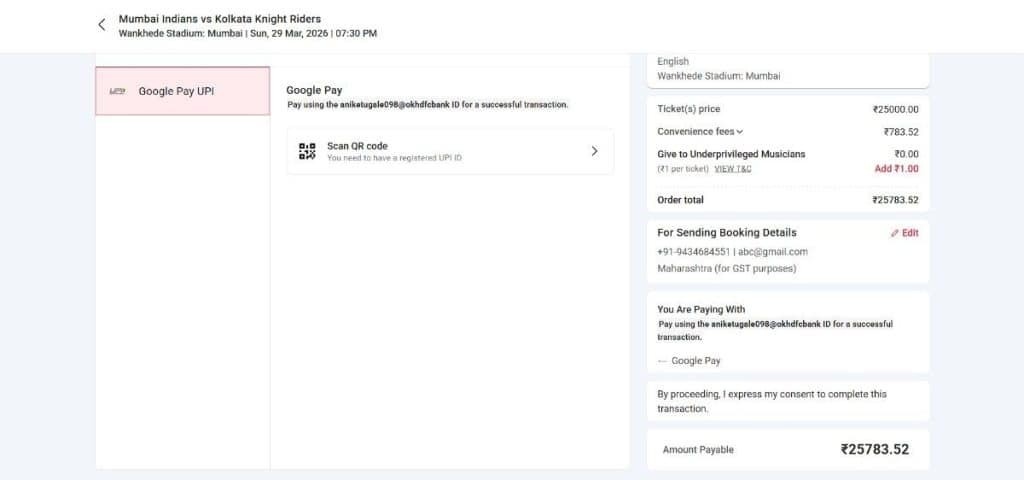Screen dimensions: 1024x480
Task: Click the Google Pay logo under You Are Paying With
Action: click(662, 360)
